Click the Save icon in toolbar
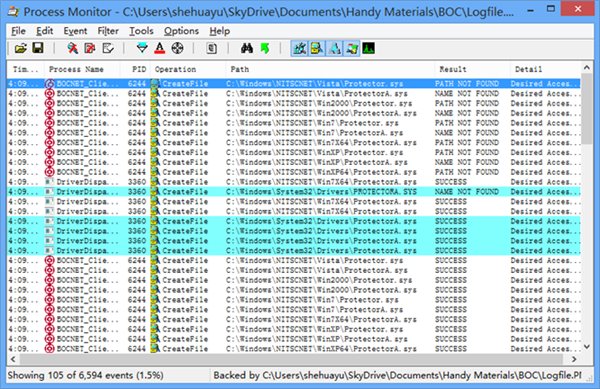 [x=38, y=48]
